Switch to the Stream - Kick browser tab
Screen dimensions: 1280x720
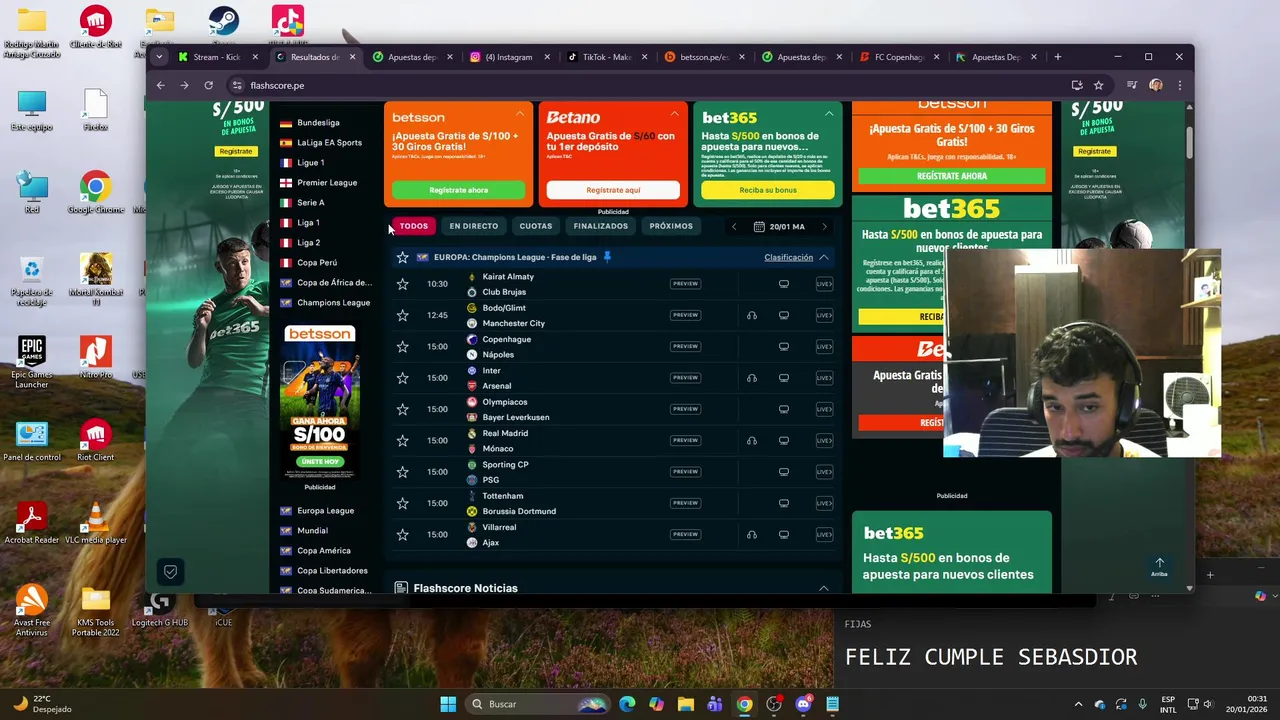pos(218,57)
